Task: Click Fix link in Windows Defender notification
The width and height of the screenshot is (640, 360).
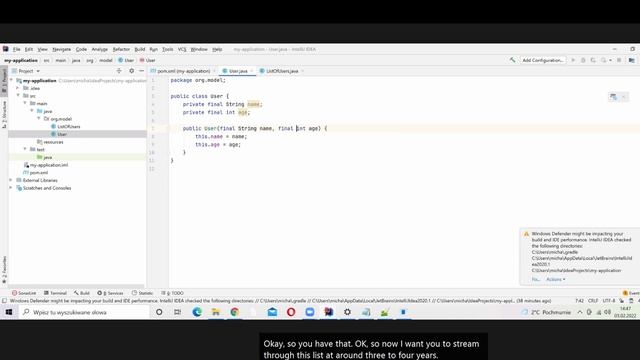Action: click(536, 280)
